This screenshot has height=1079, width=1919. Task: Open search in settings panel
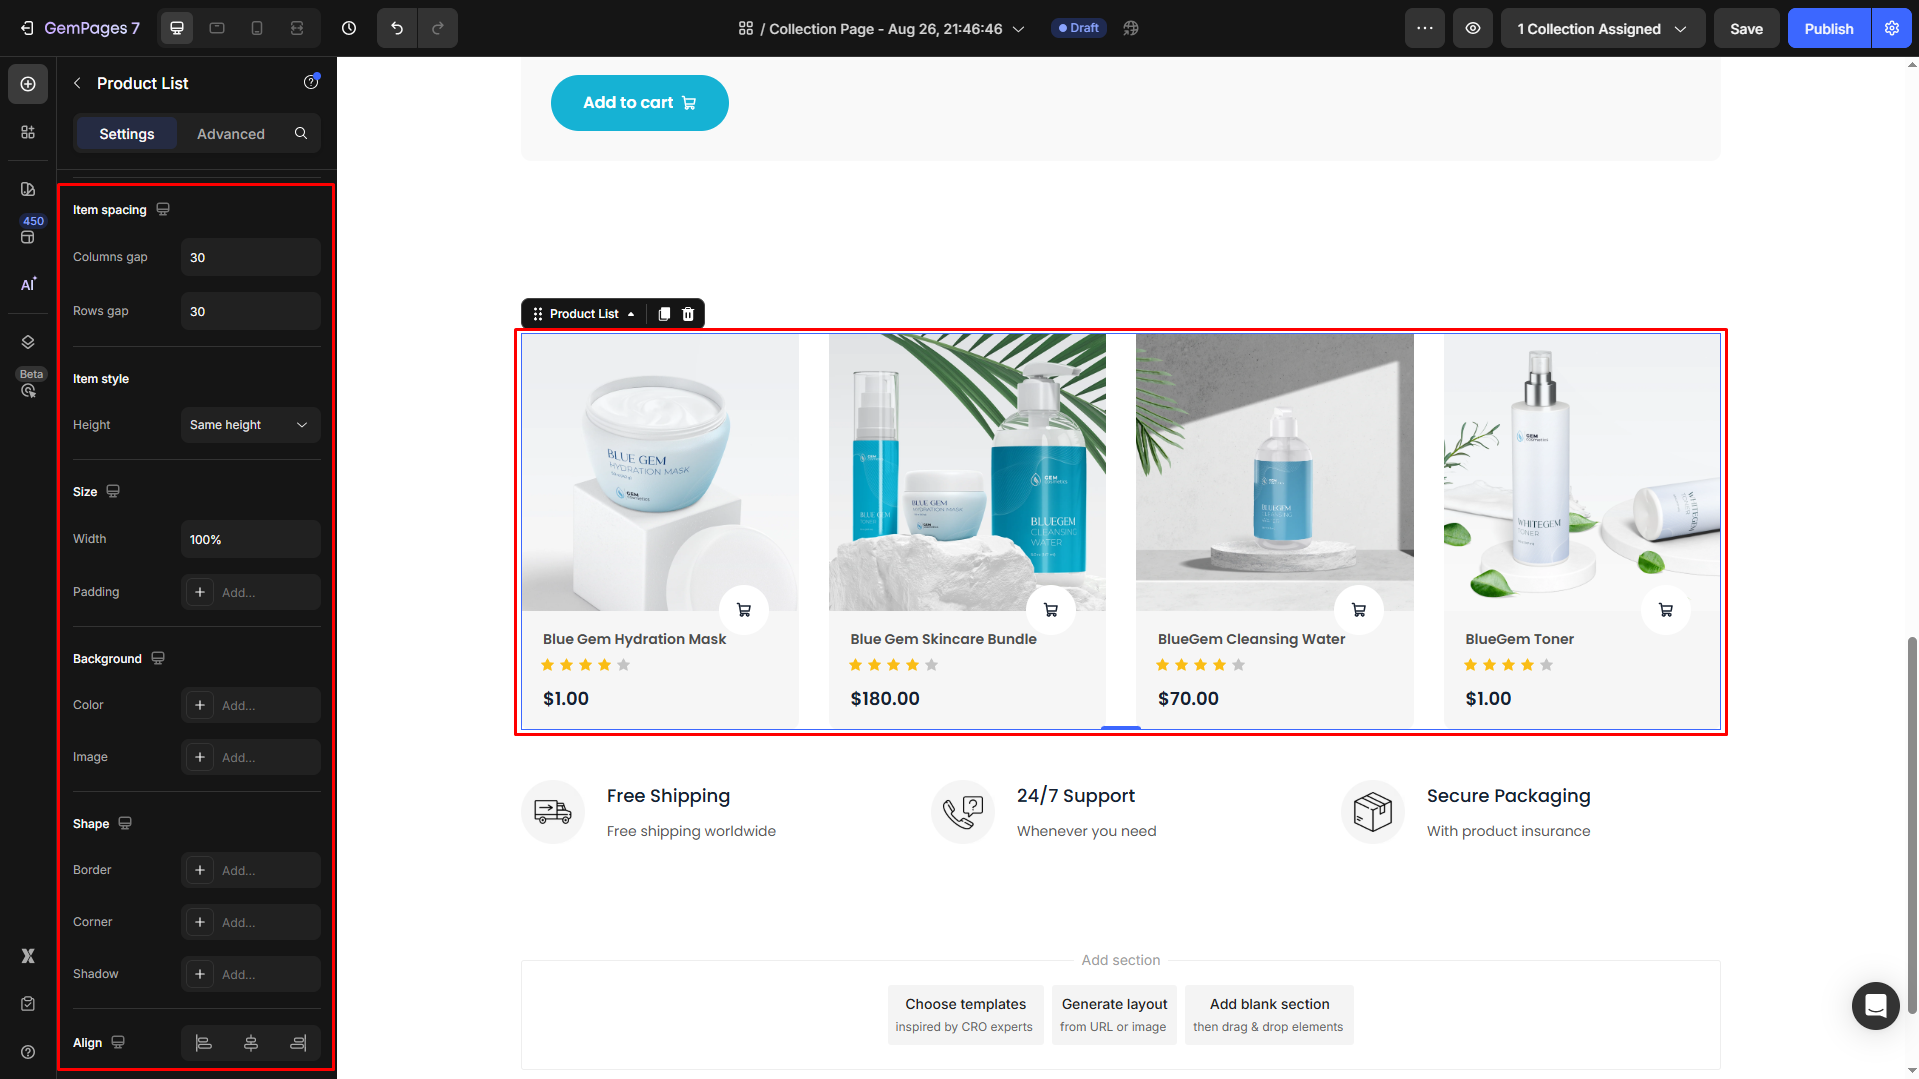point(301,133)
